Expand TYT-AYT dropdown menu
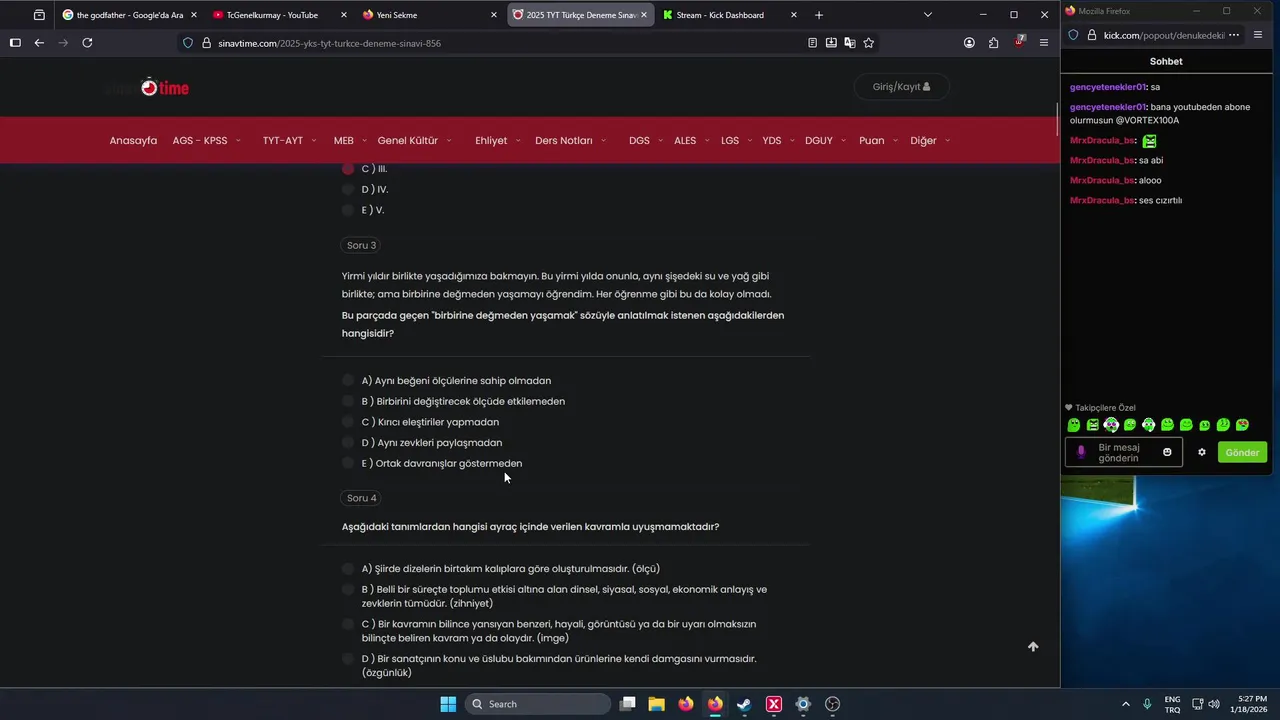1280x720 pixels. click(290, 141)
